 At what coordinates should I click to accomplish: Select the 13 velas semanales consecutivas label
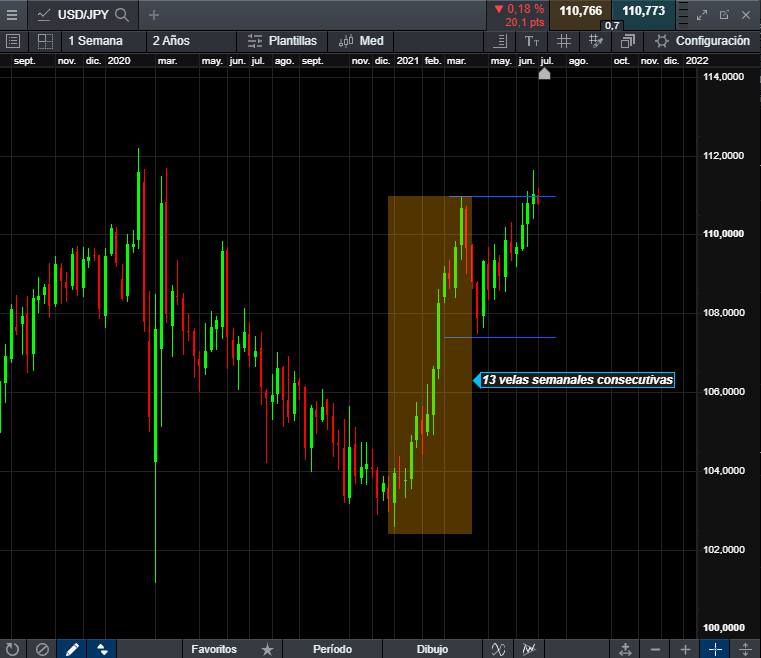coord(577,380)
